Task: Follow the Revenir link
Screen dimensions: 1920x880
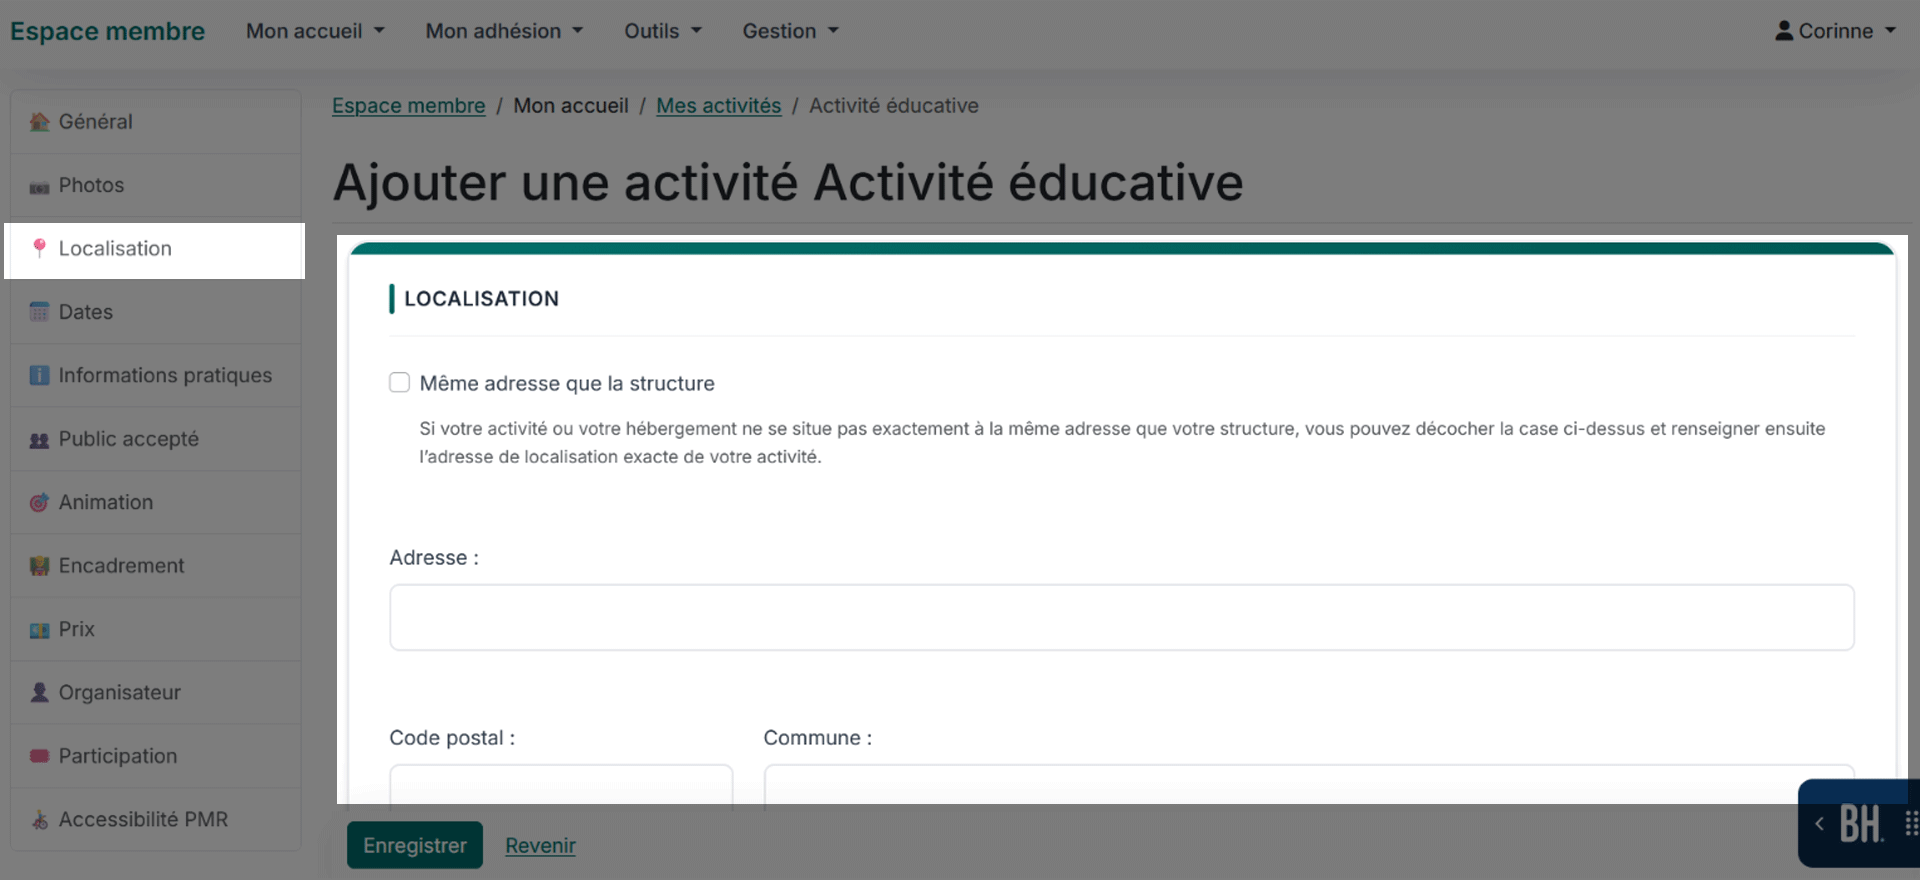Action: click(540, 846)
